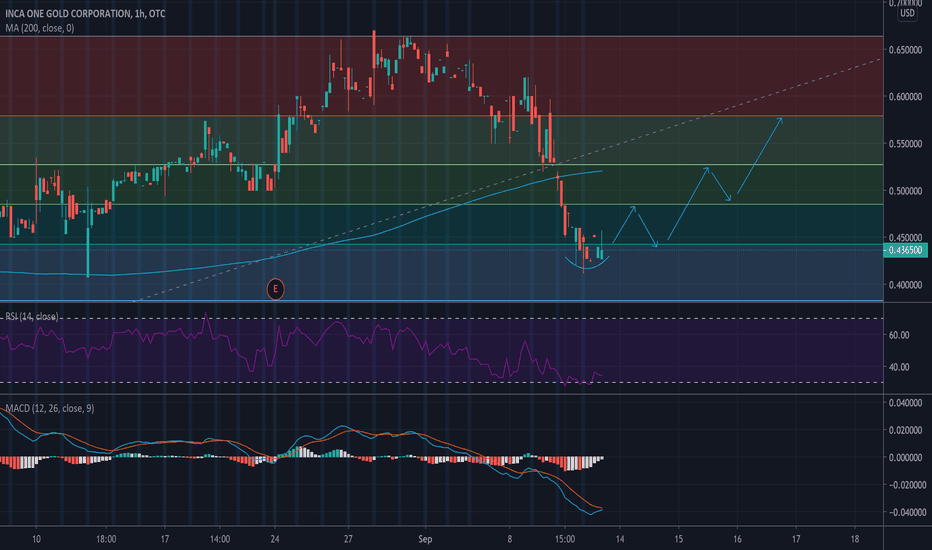Select the MA (200, close, 0) indicator legend
Image resolution: width=932 pixels, height=550 pixels.
pyautogui.click(x=40, y=28)
